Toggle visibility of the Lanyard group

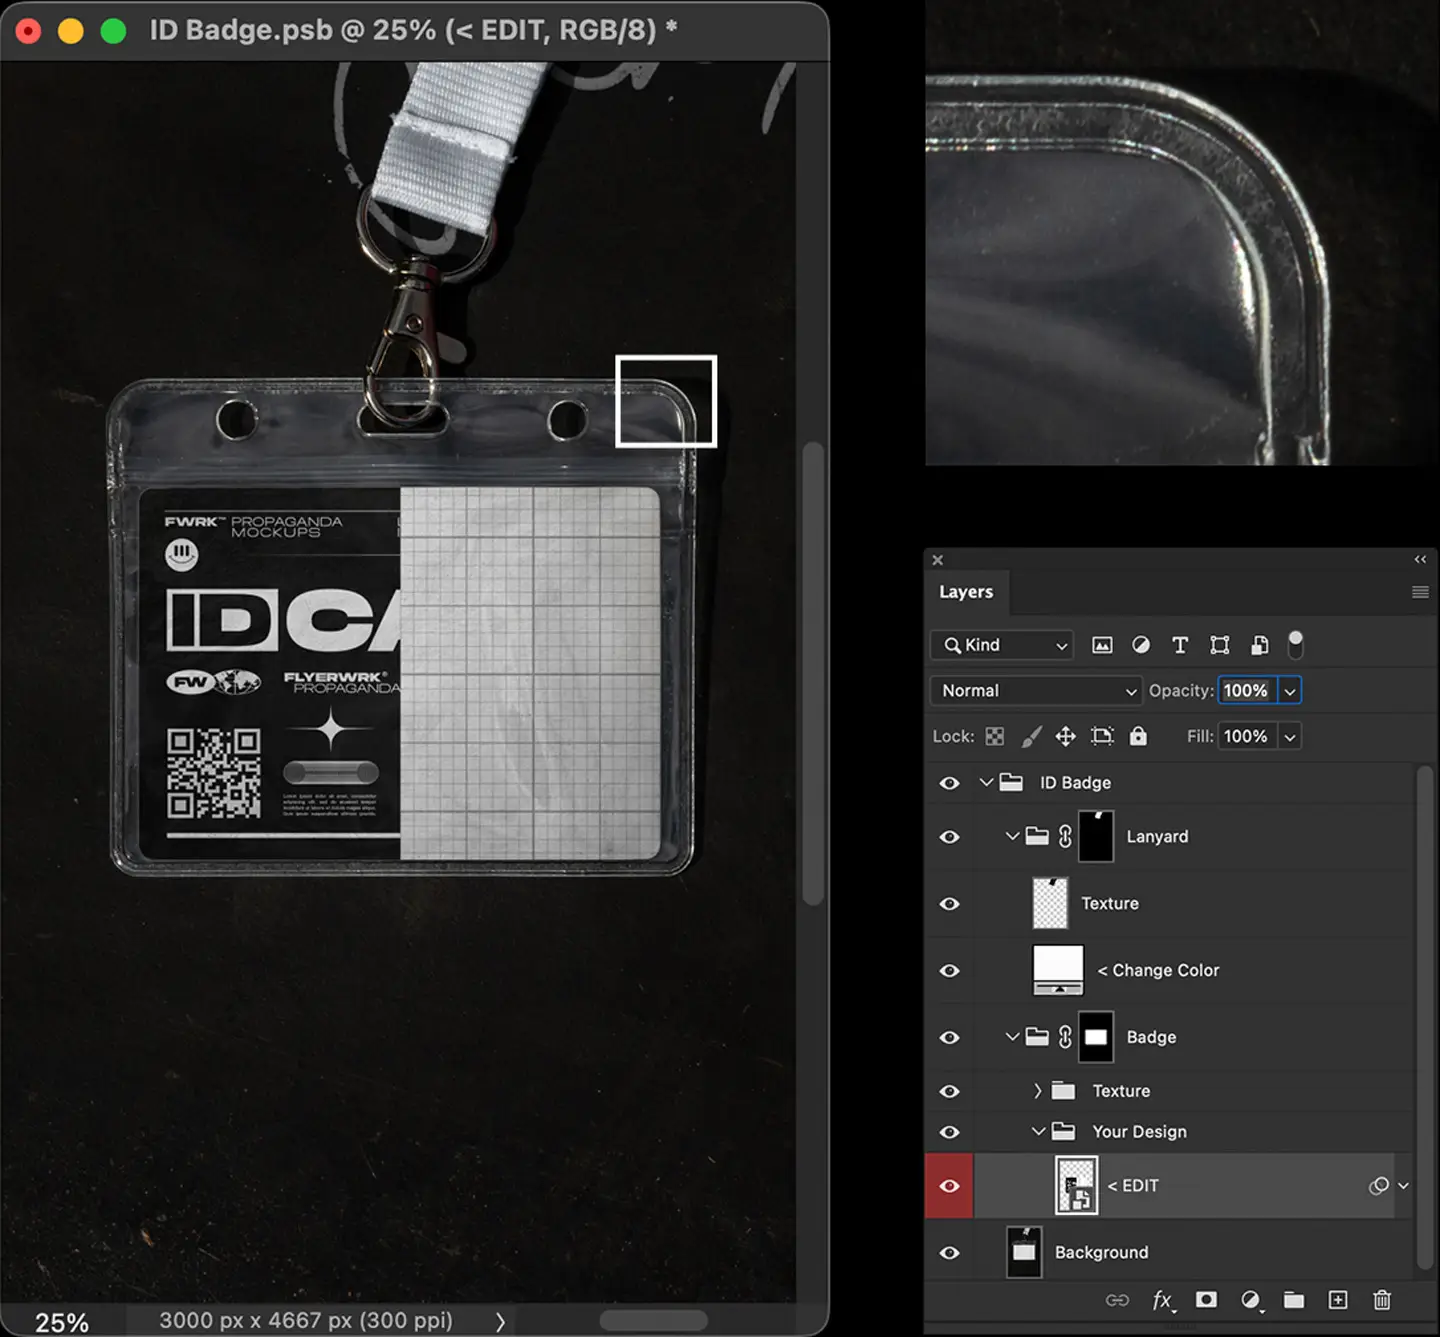[x=949, y=837]
